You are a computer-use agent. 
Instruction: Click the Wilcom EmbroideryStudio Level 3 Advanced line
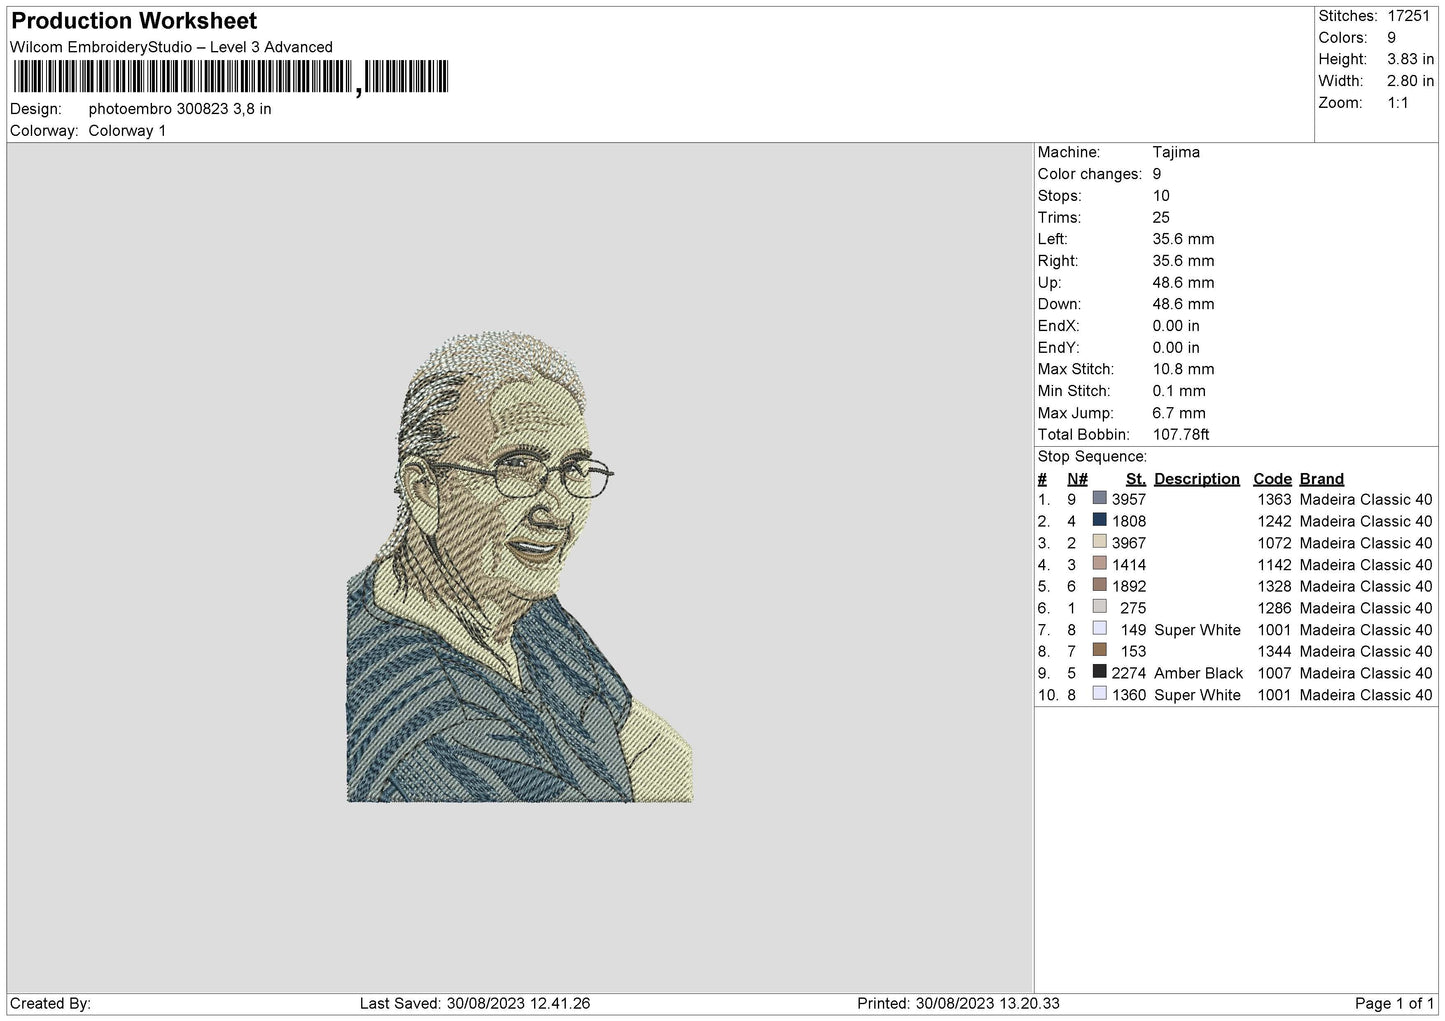pos(171,47)
